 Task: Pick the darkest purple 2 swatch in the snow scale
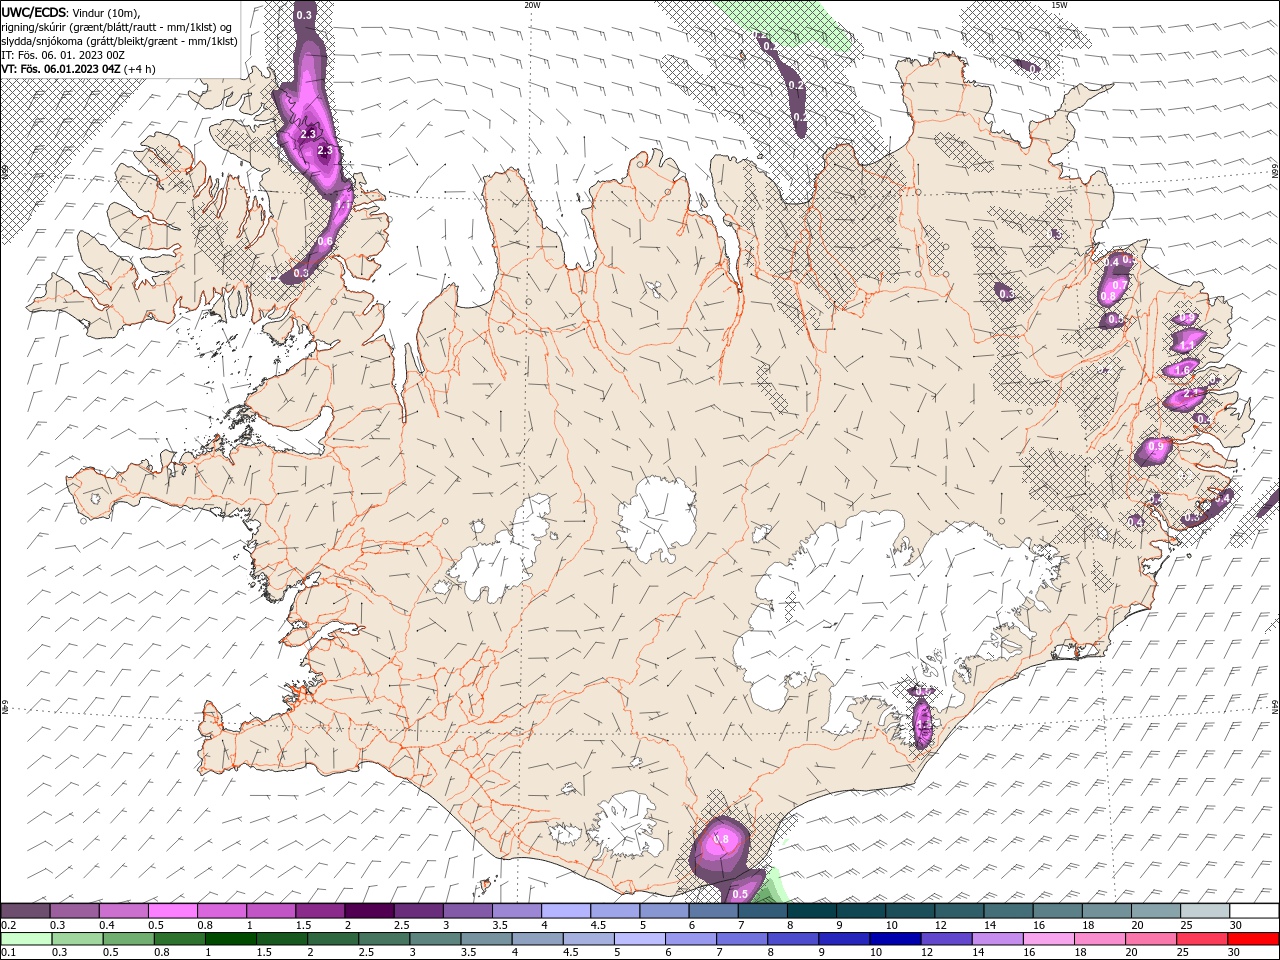point(369,911)
